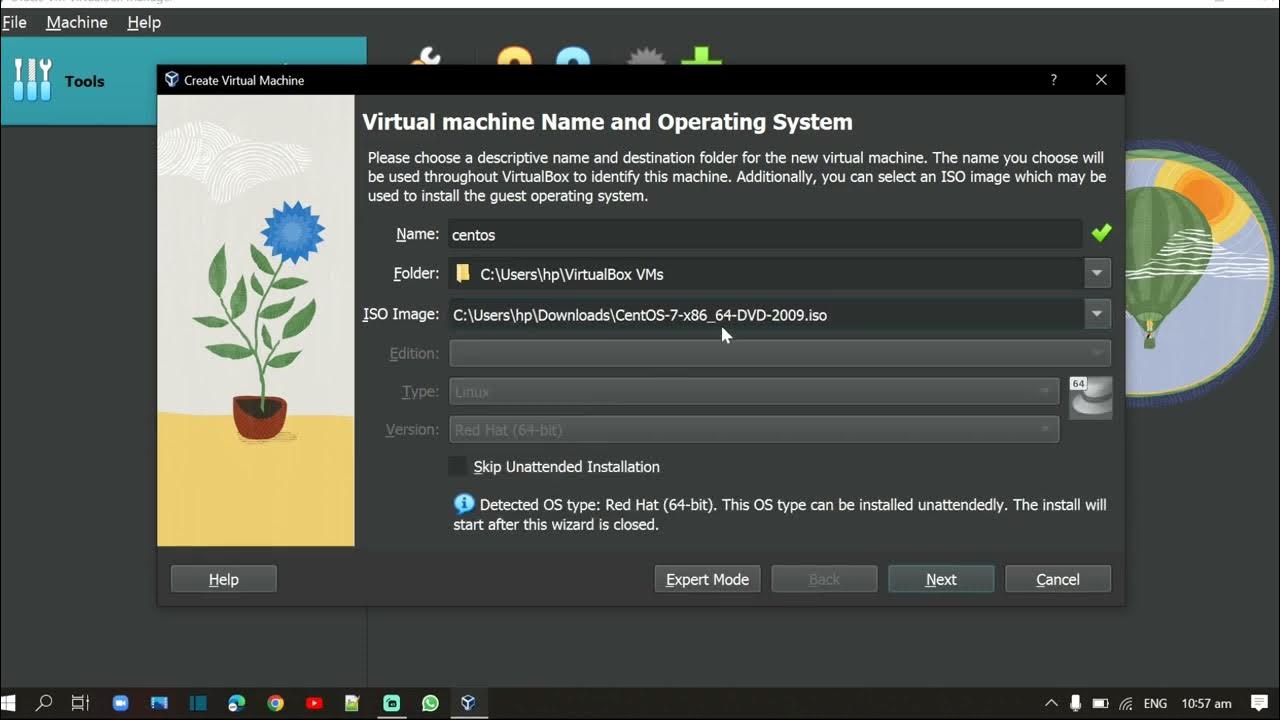Click the 10:57 am clock
The image size is (1280, 720).
click(1206, 704)
